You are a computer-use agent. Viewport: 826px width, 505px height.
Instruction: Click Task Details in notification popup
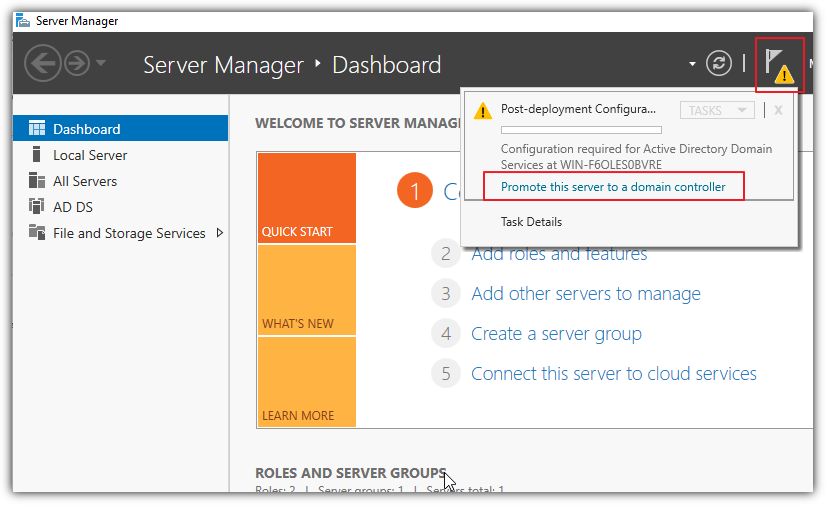coord(531,222)
